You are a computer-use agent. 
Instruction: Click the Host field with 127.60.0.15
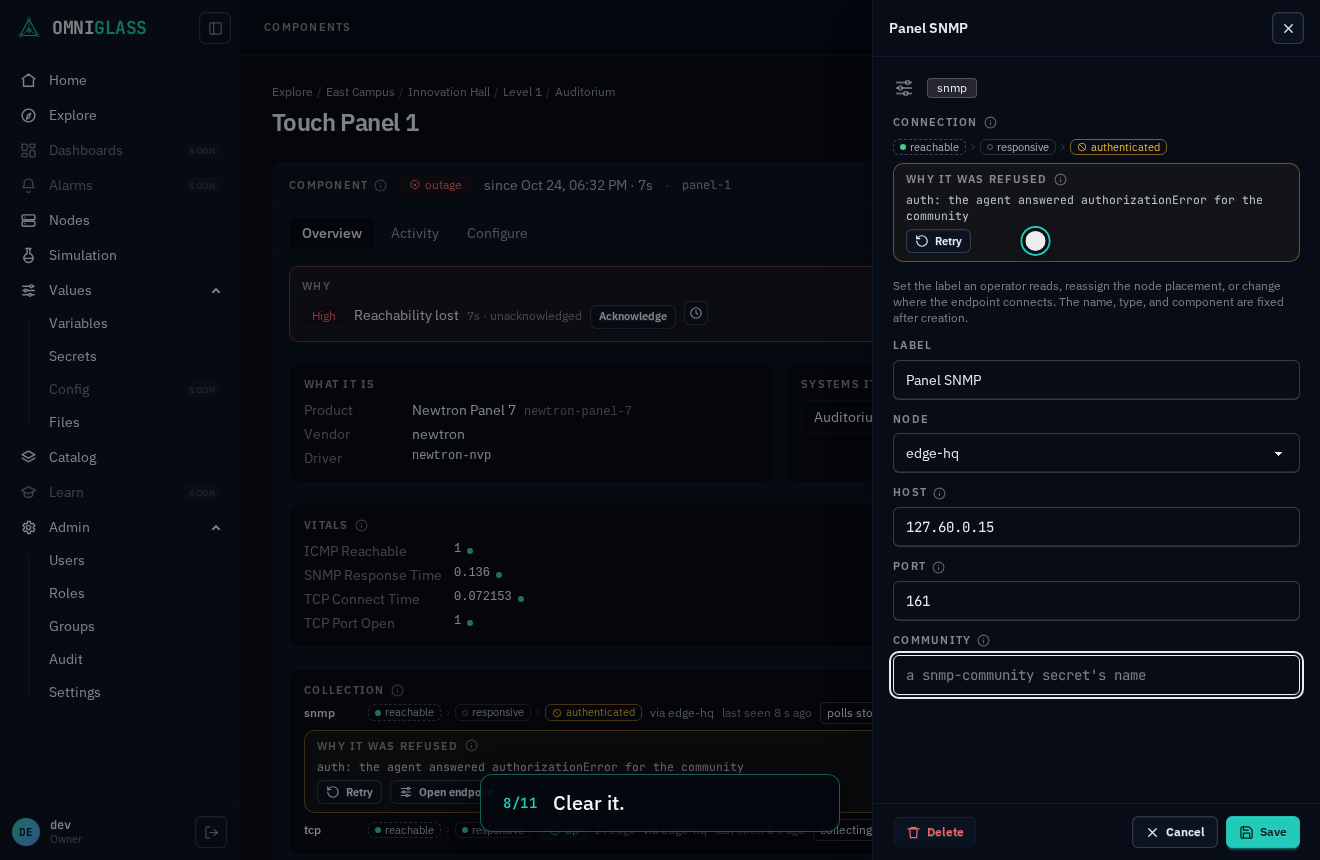point(1096,527)
